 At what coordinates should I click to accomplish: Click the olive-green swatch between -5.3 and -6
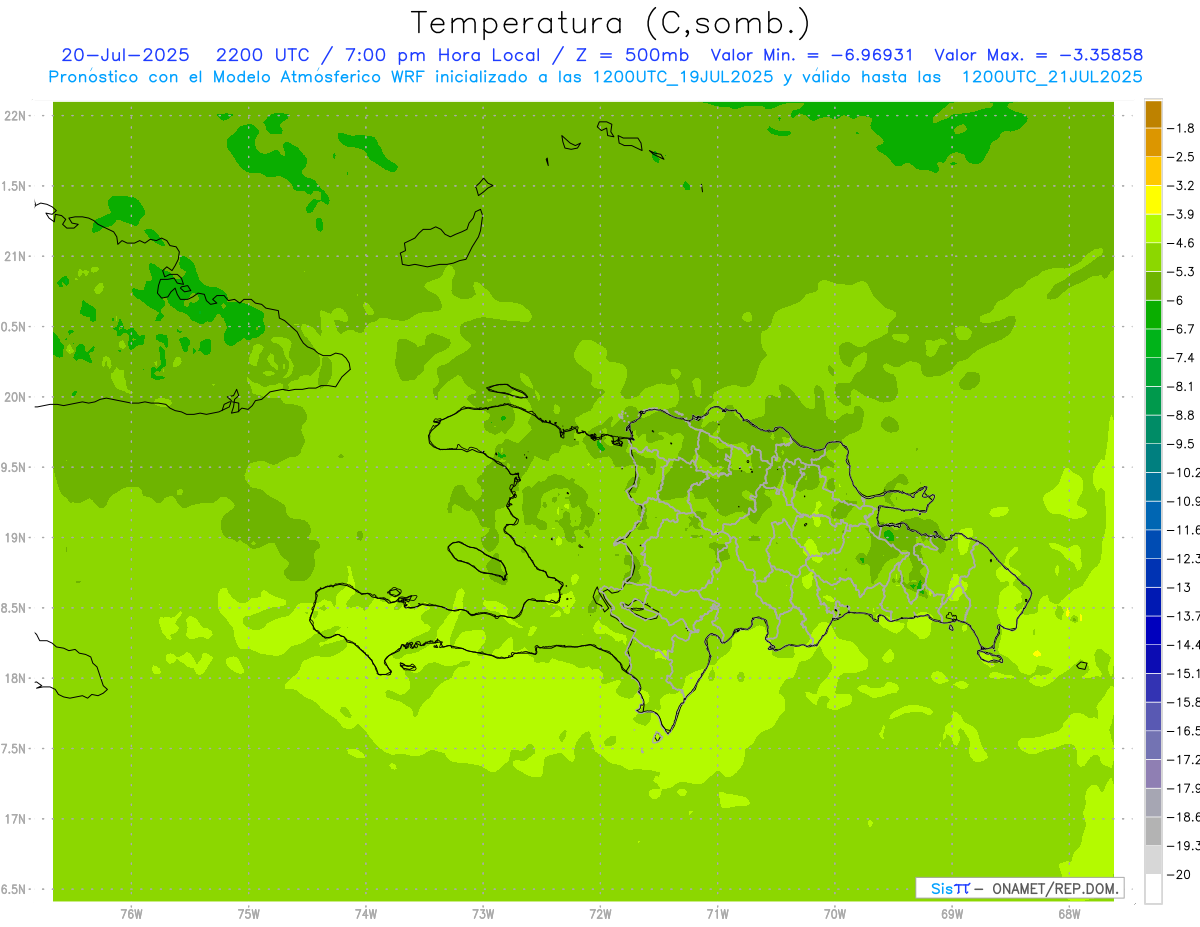point(1153,285)
